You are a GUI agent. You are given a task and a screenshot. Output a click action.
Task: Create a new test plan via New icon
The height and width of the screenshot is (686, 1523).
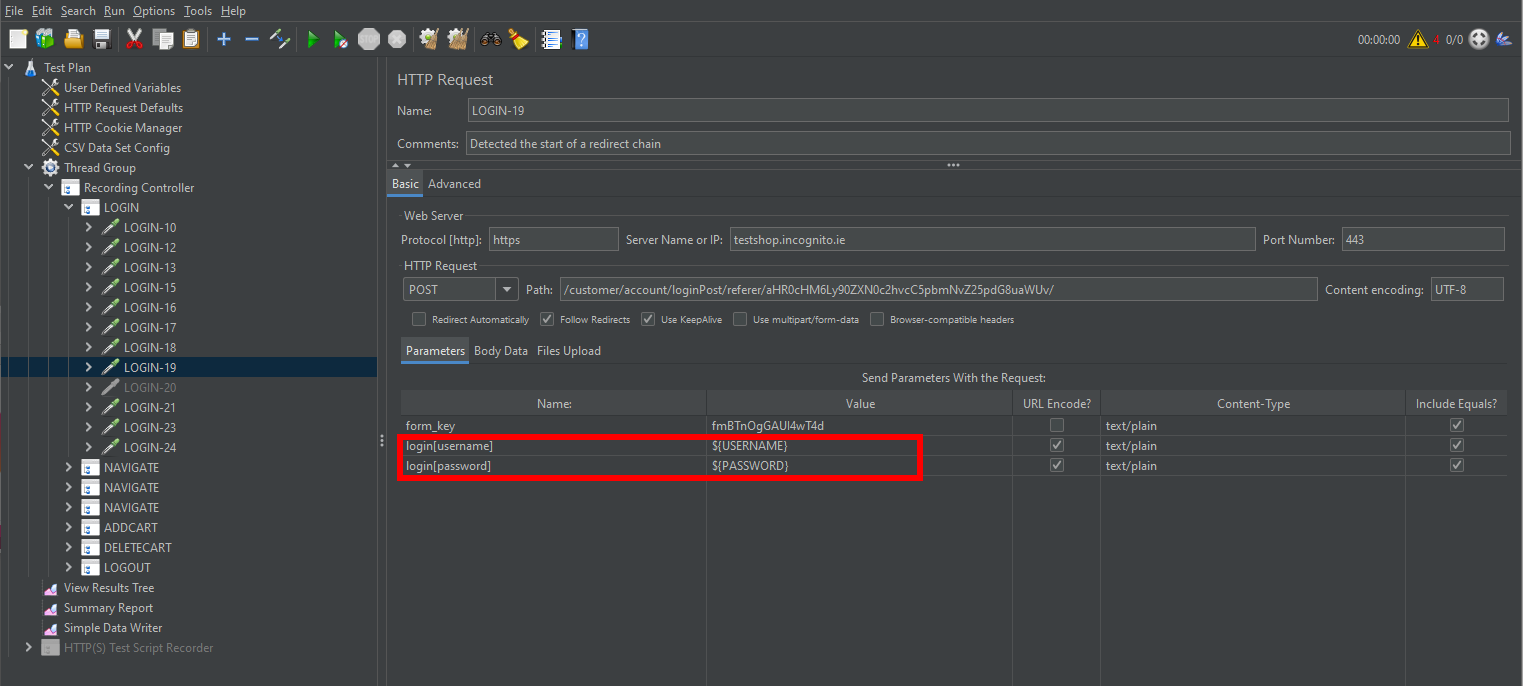pyautogui.click(x=18, y=39)
